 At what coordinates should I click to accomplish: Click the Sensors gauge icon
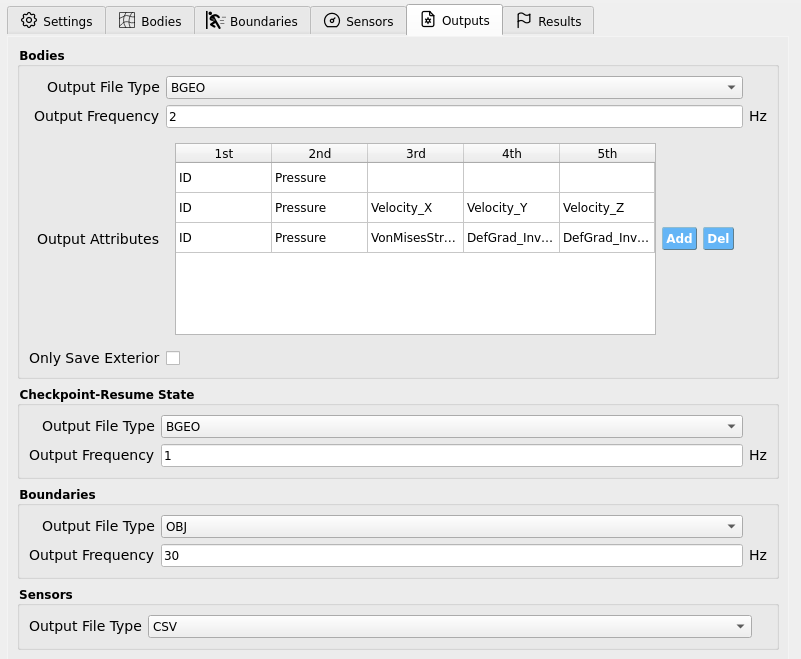(x=332, y=20)
